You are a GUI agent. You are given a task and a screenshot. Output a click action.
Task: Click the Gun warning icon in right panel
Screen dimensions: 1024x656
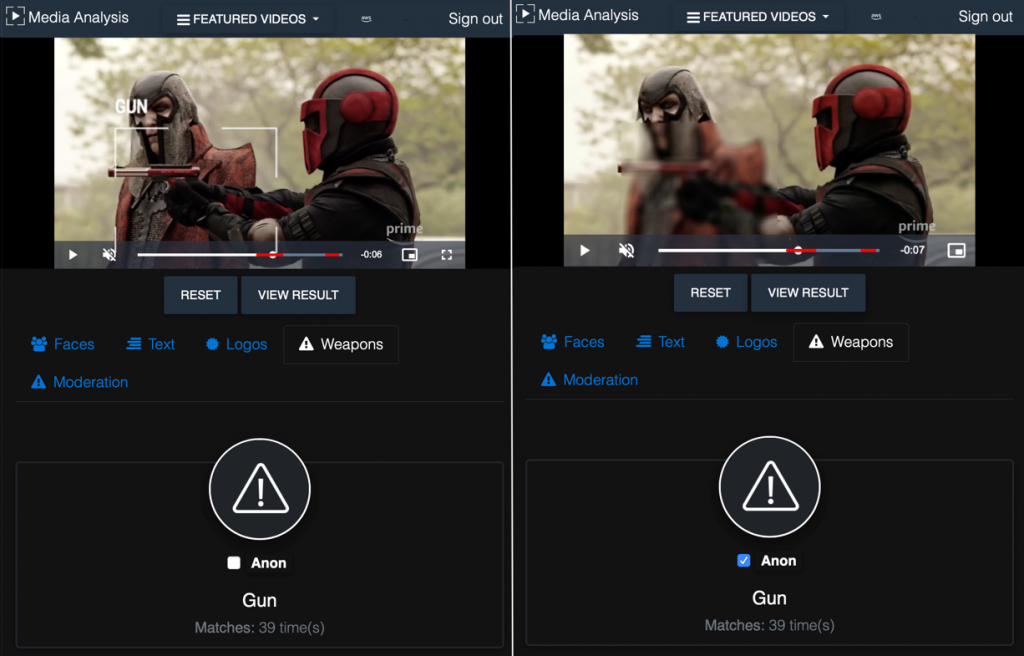point(770,487)
